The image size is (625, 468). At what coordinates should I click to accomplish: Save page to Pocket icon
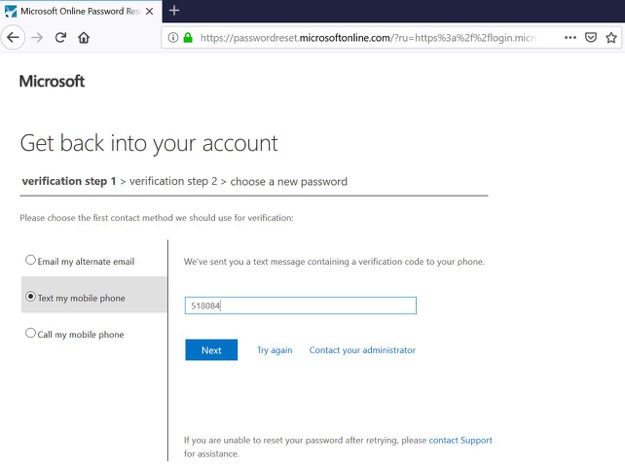pos(591,37)
